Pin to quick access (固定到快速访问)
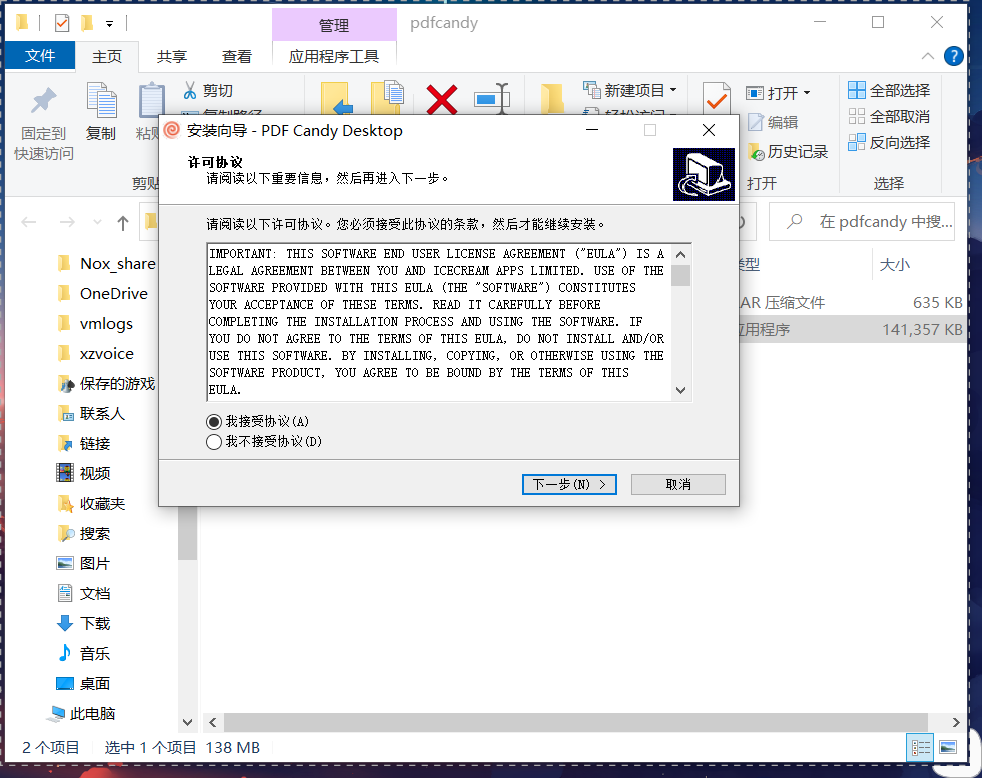The height and width of the screenshot is (778, 982). [44, 123]
